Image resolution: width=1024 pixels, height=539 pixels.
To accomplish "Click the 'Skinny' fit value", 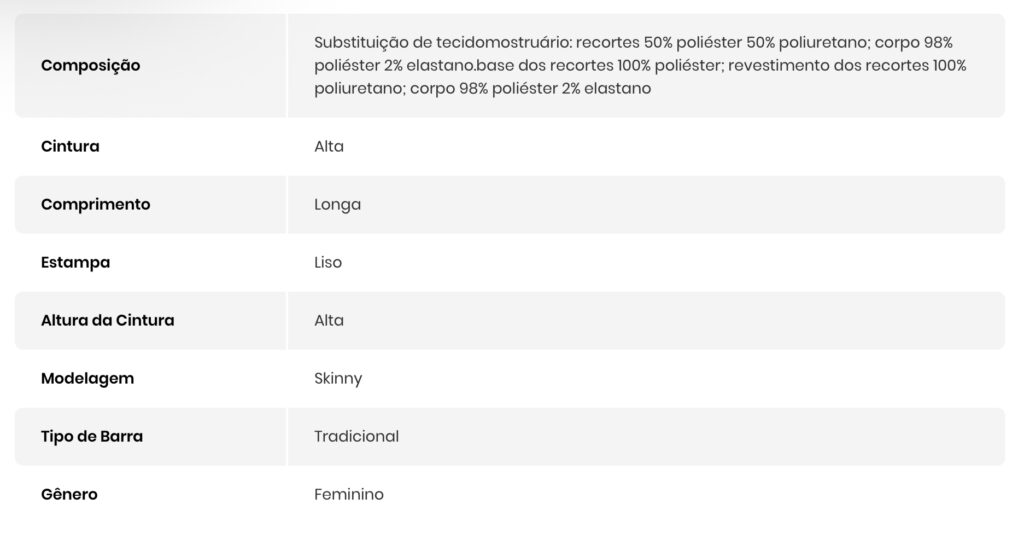I will (338, 378).
